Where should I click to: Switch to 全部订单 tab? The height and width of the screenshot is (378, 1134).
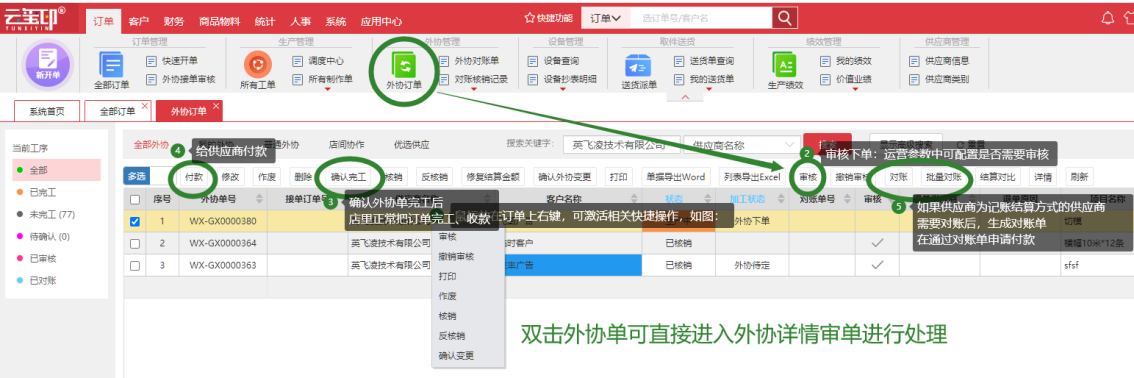click(116, 111)
